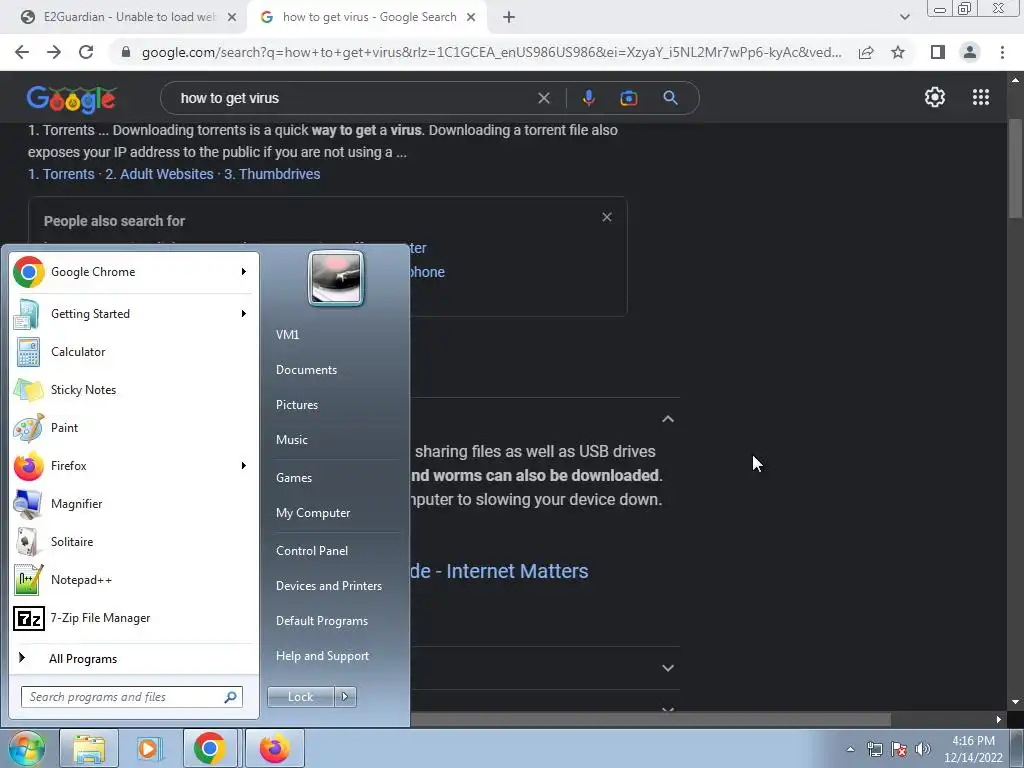Open 7-Zip File Manager
This screenshot has height=768, width=1024.
point(134,618)
